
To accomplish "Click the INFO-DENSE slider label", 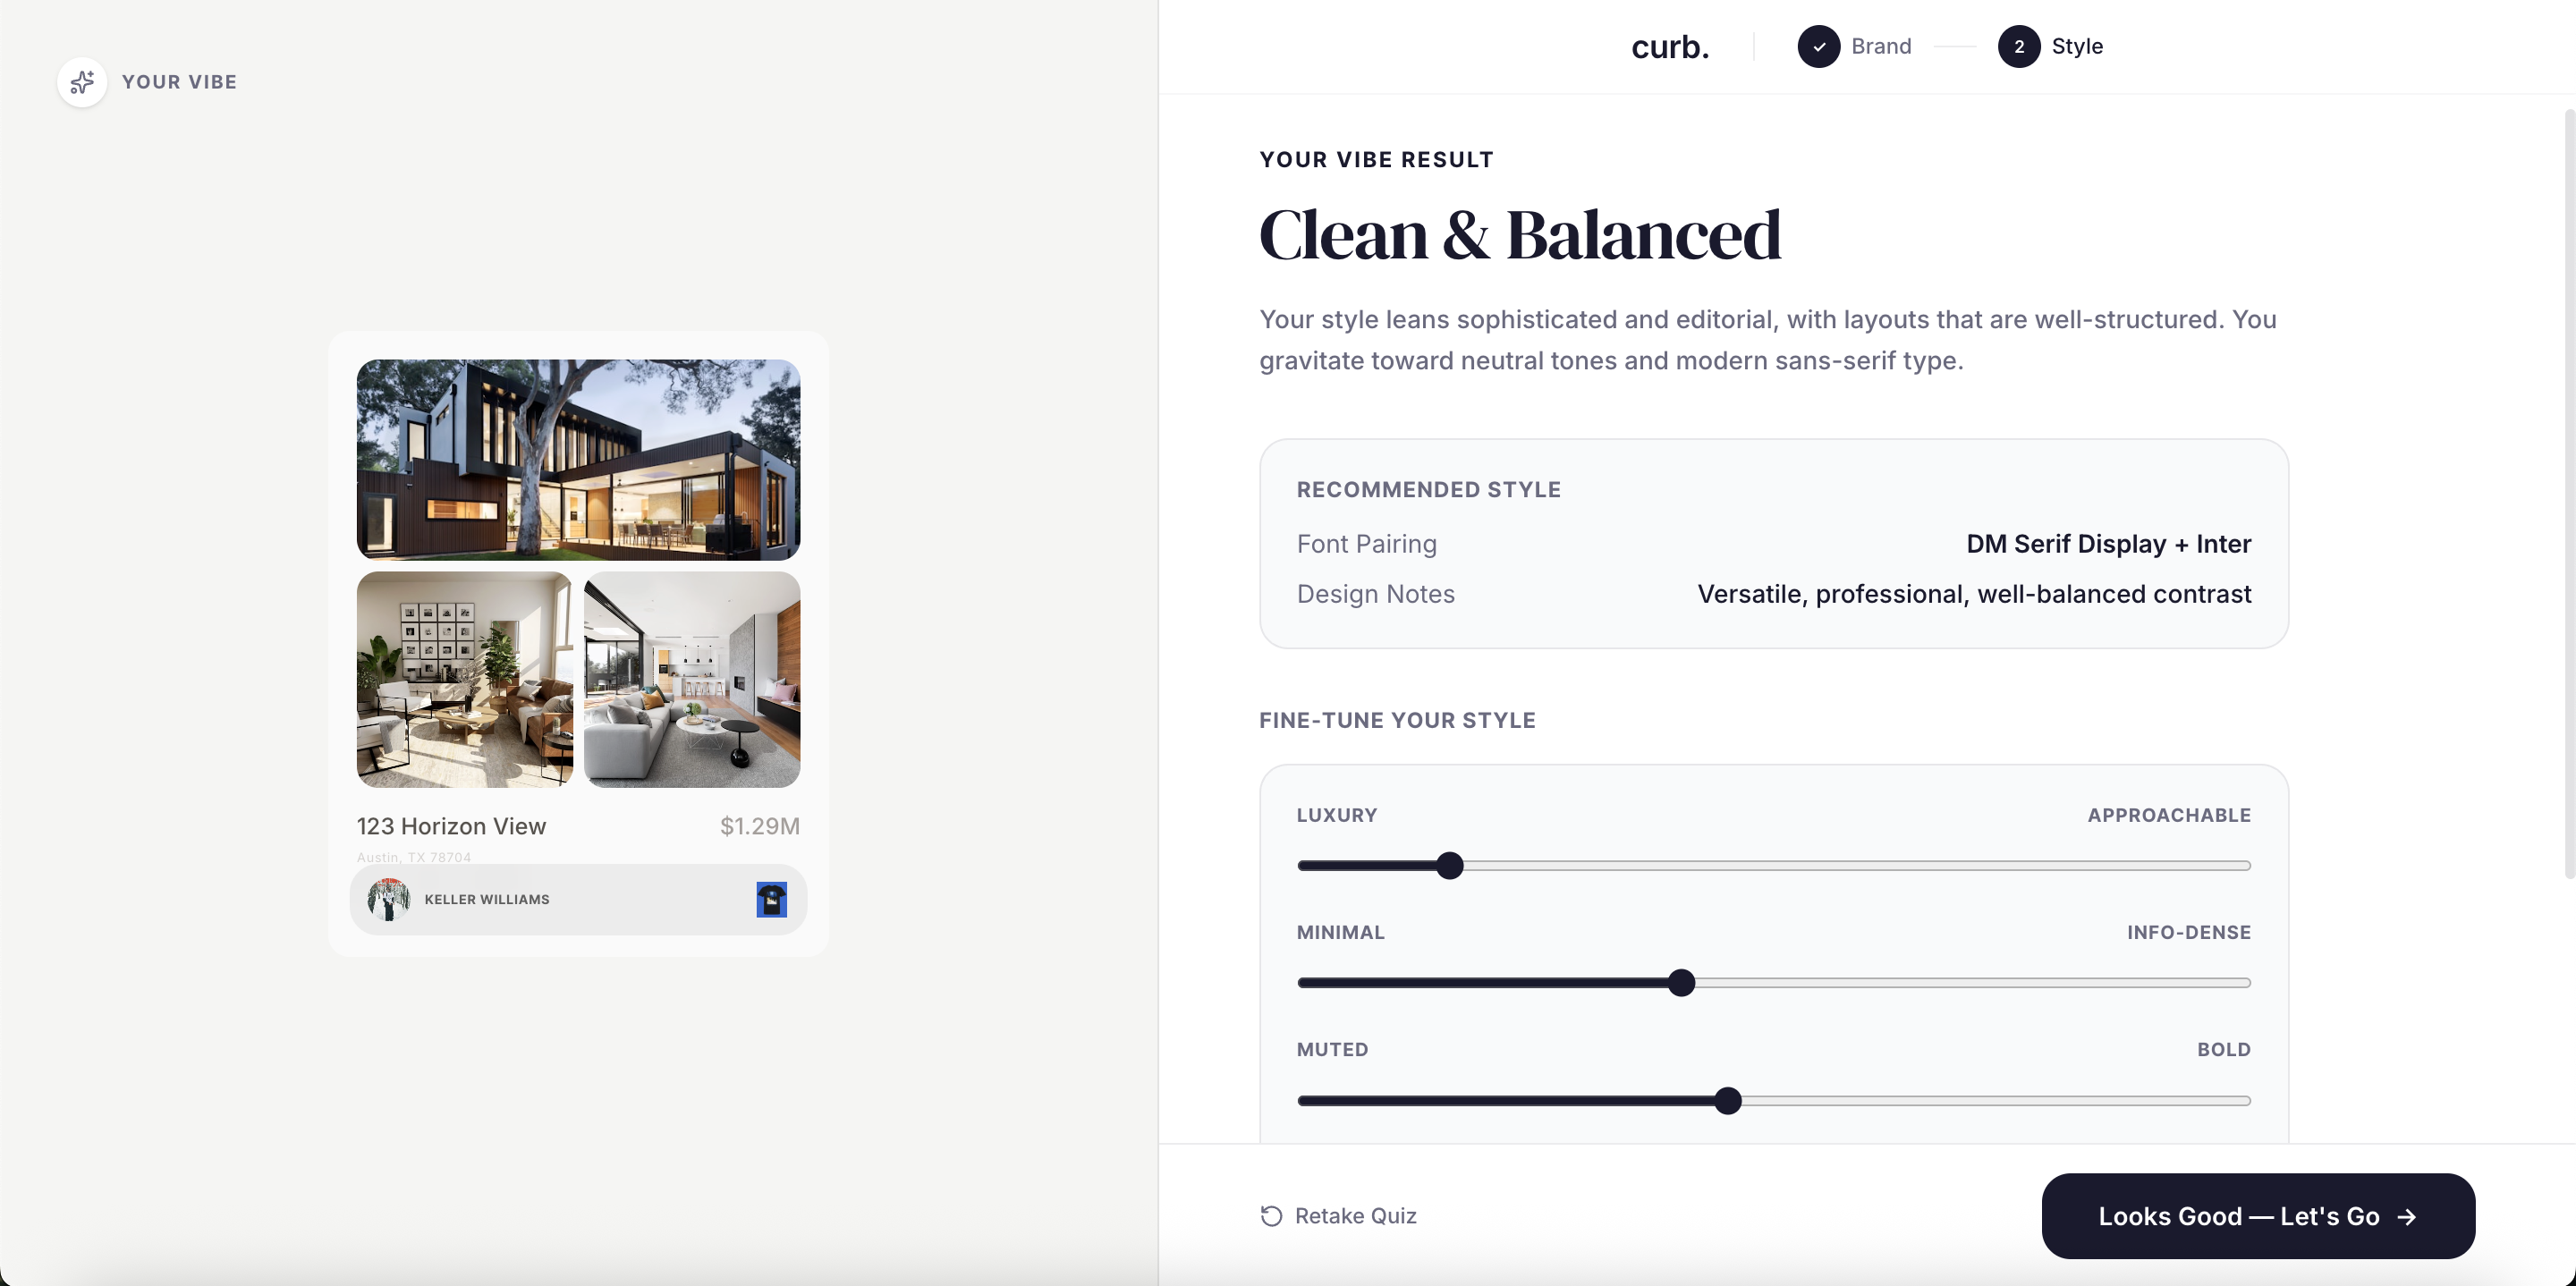I will [2189, 932].
